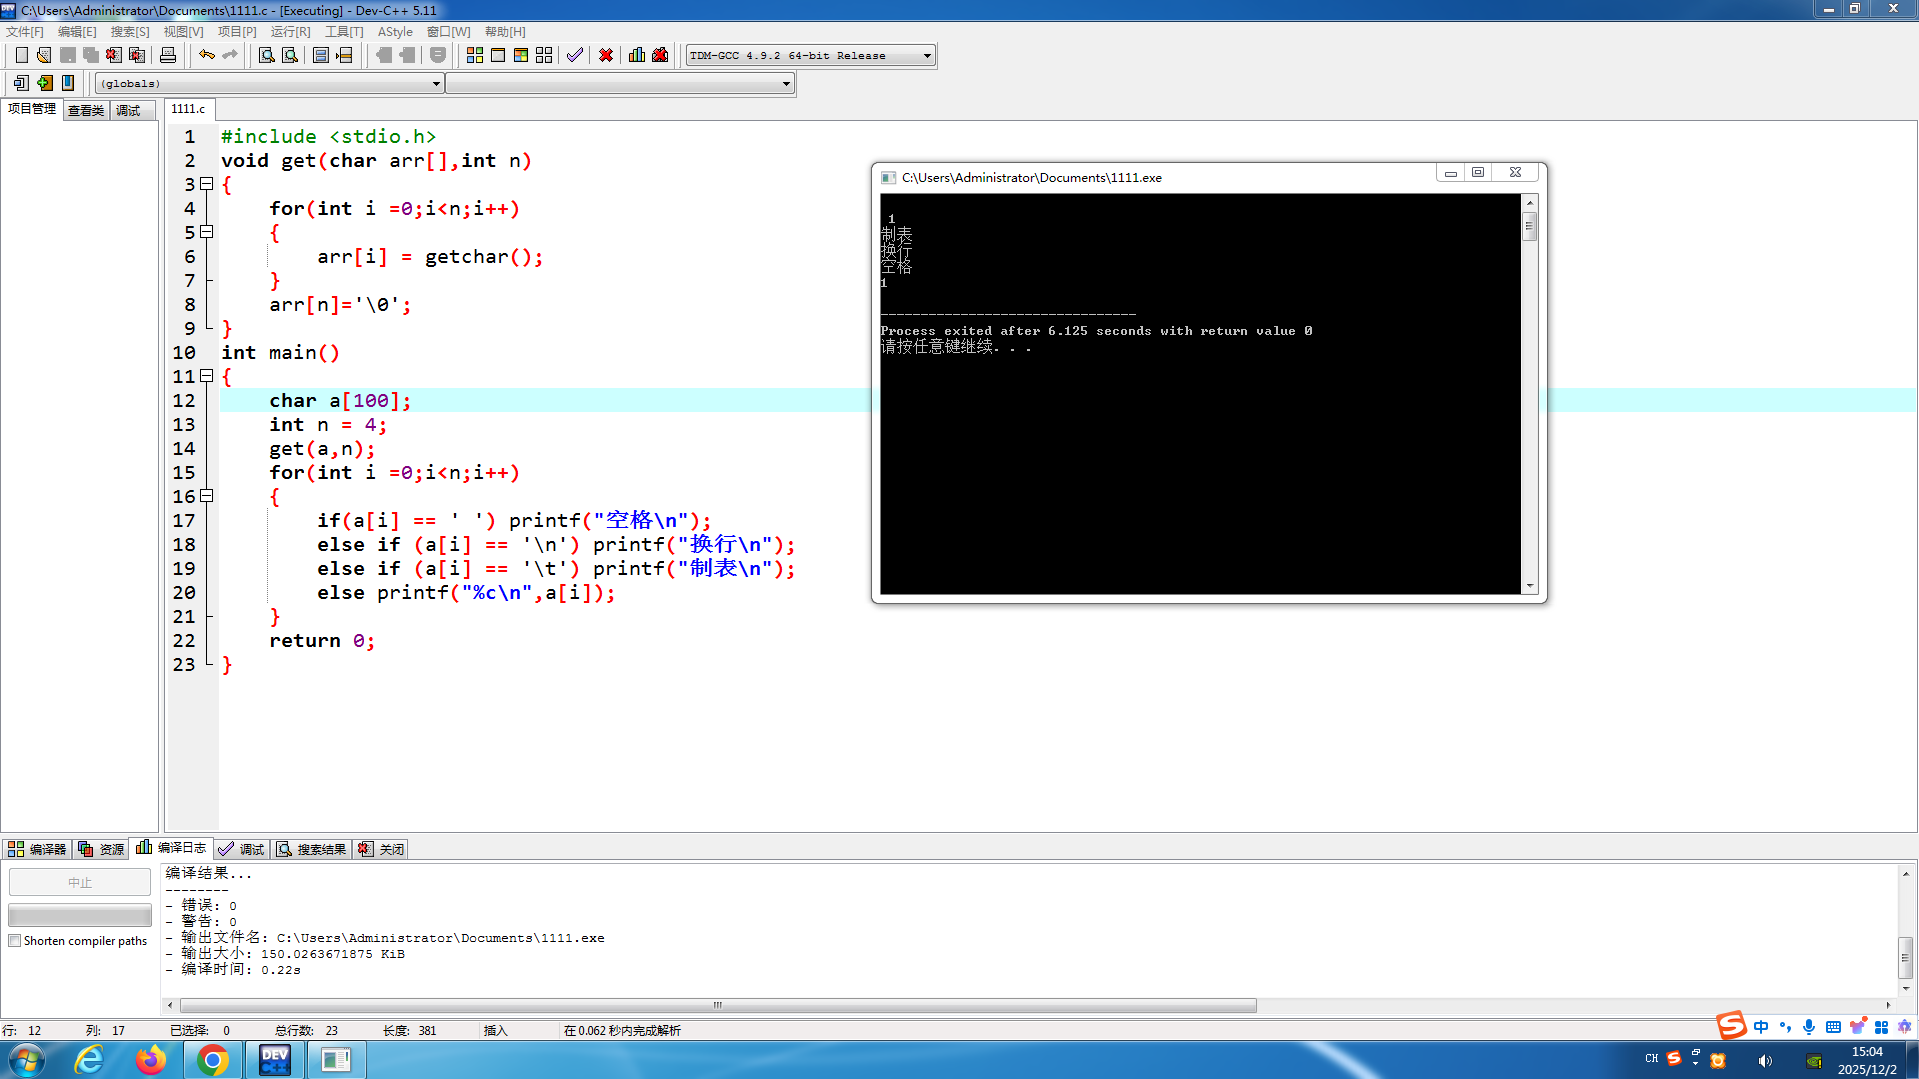The width and height of the screenshot is (1919, 1079).
Task: Enable Shorten compiler paths checkbox
Action: (x=15, y=941)
